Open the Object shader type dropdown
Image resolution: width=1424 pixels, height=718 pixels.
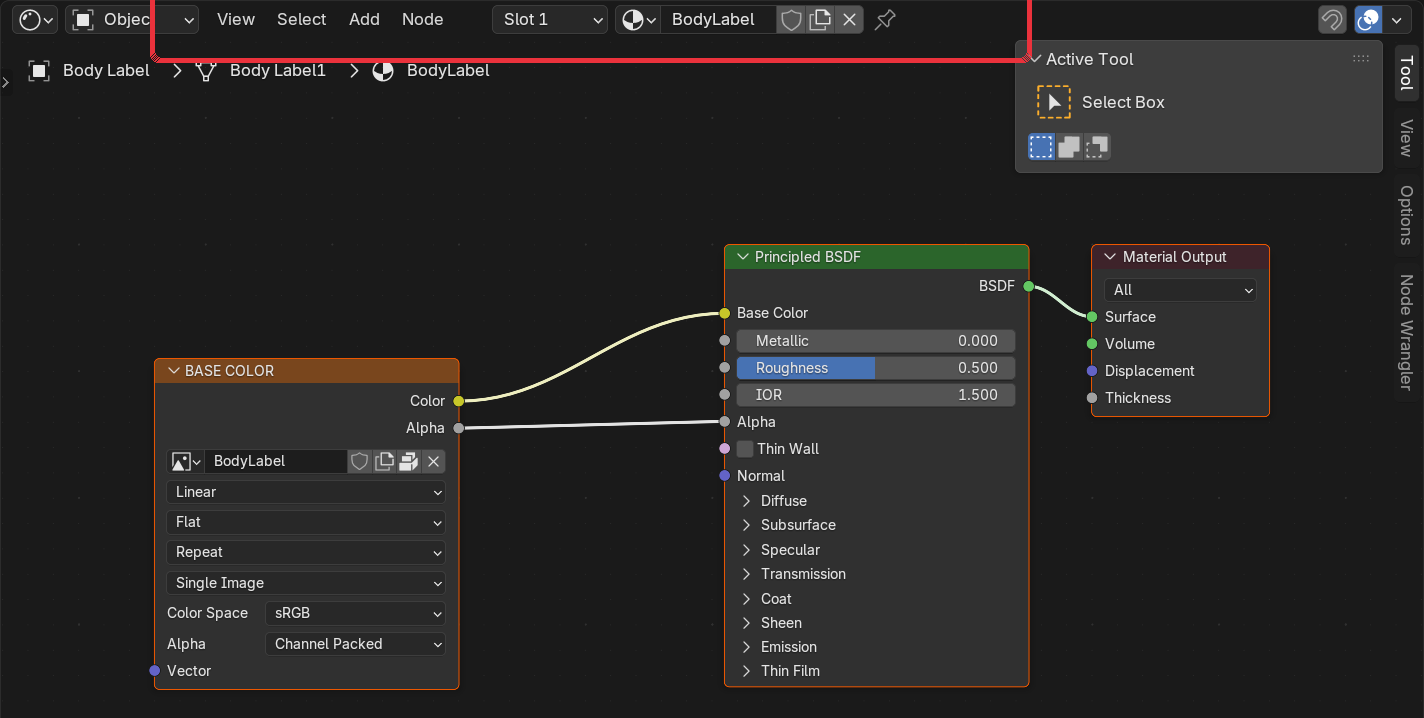coord(132,19)
